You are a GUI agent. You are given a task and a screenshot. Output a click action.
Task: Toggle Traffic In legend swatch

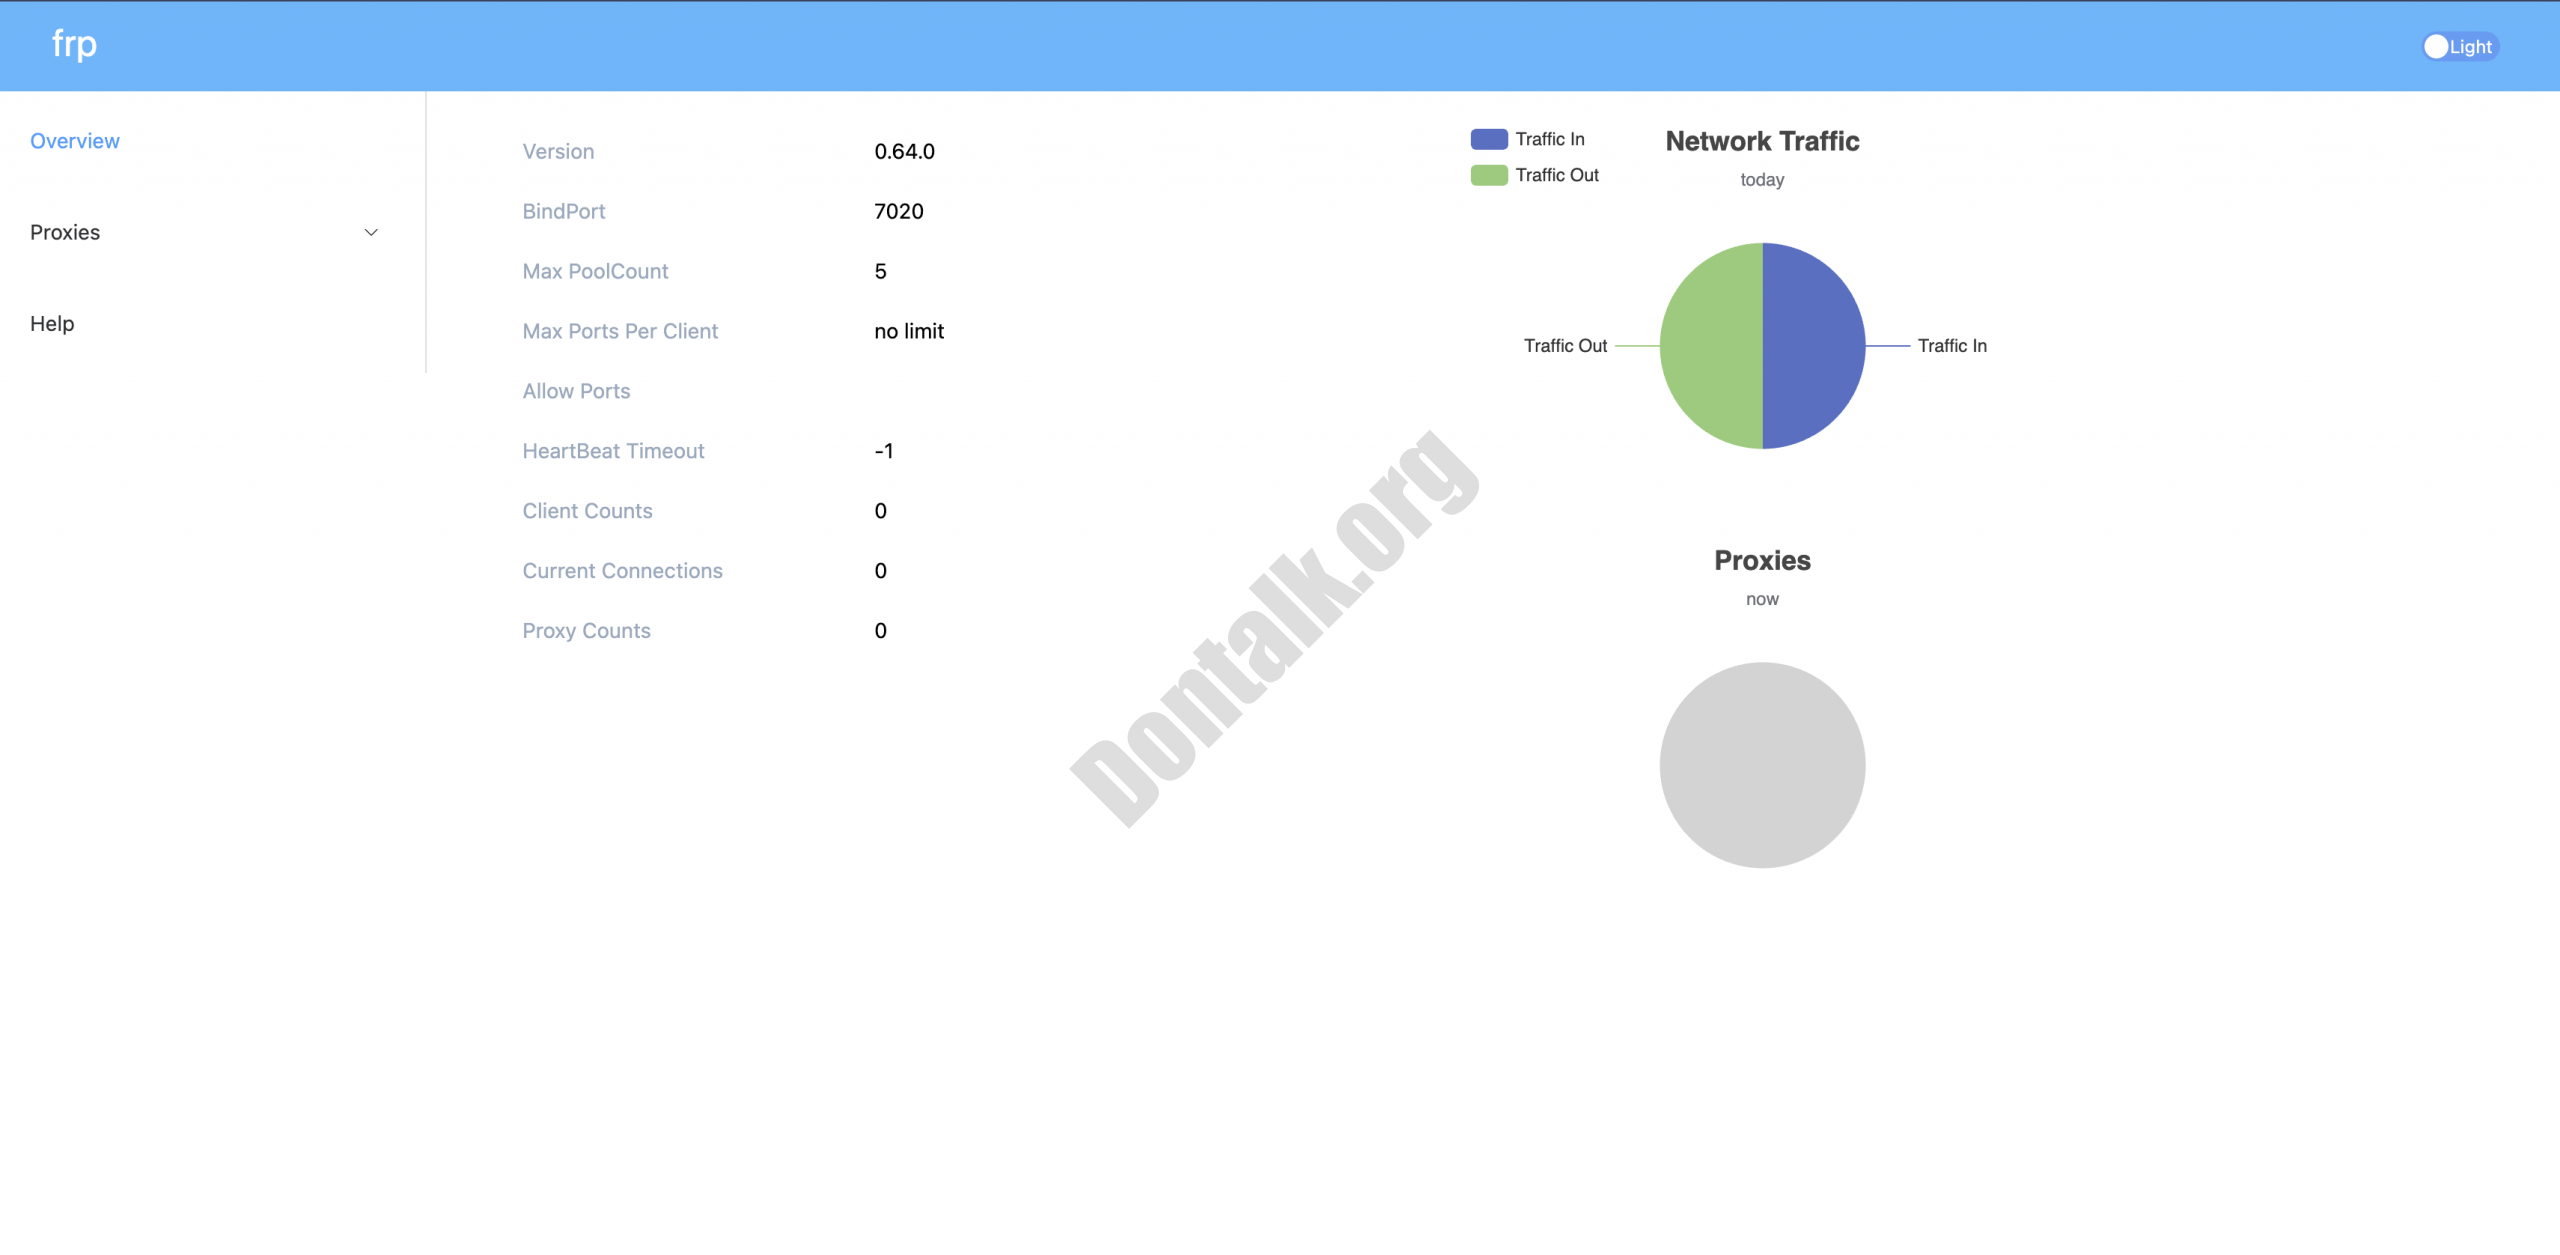(1488, 139)
